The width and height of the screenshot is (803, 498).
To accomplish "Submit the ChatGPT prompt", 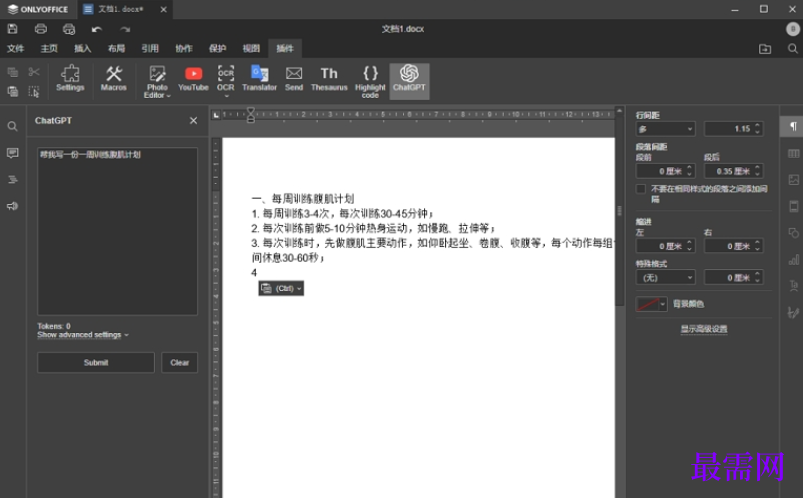I will pos(96,362).
